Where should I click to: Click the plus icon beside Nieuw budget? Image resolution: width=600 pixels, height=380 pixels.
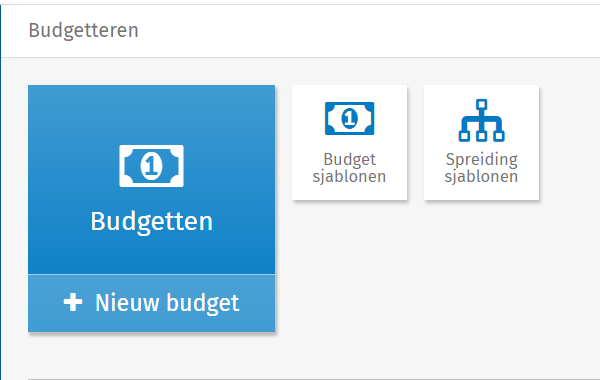tap(73, 302)
